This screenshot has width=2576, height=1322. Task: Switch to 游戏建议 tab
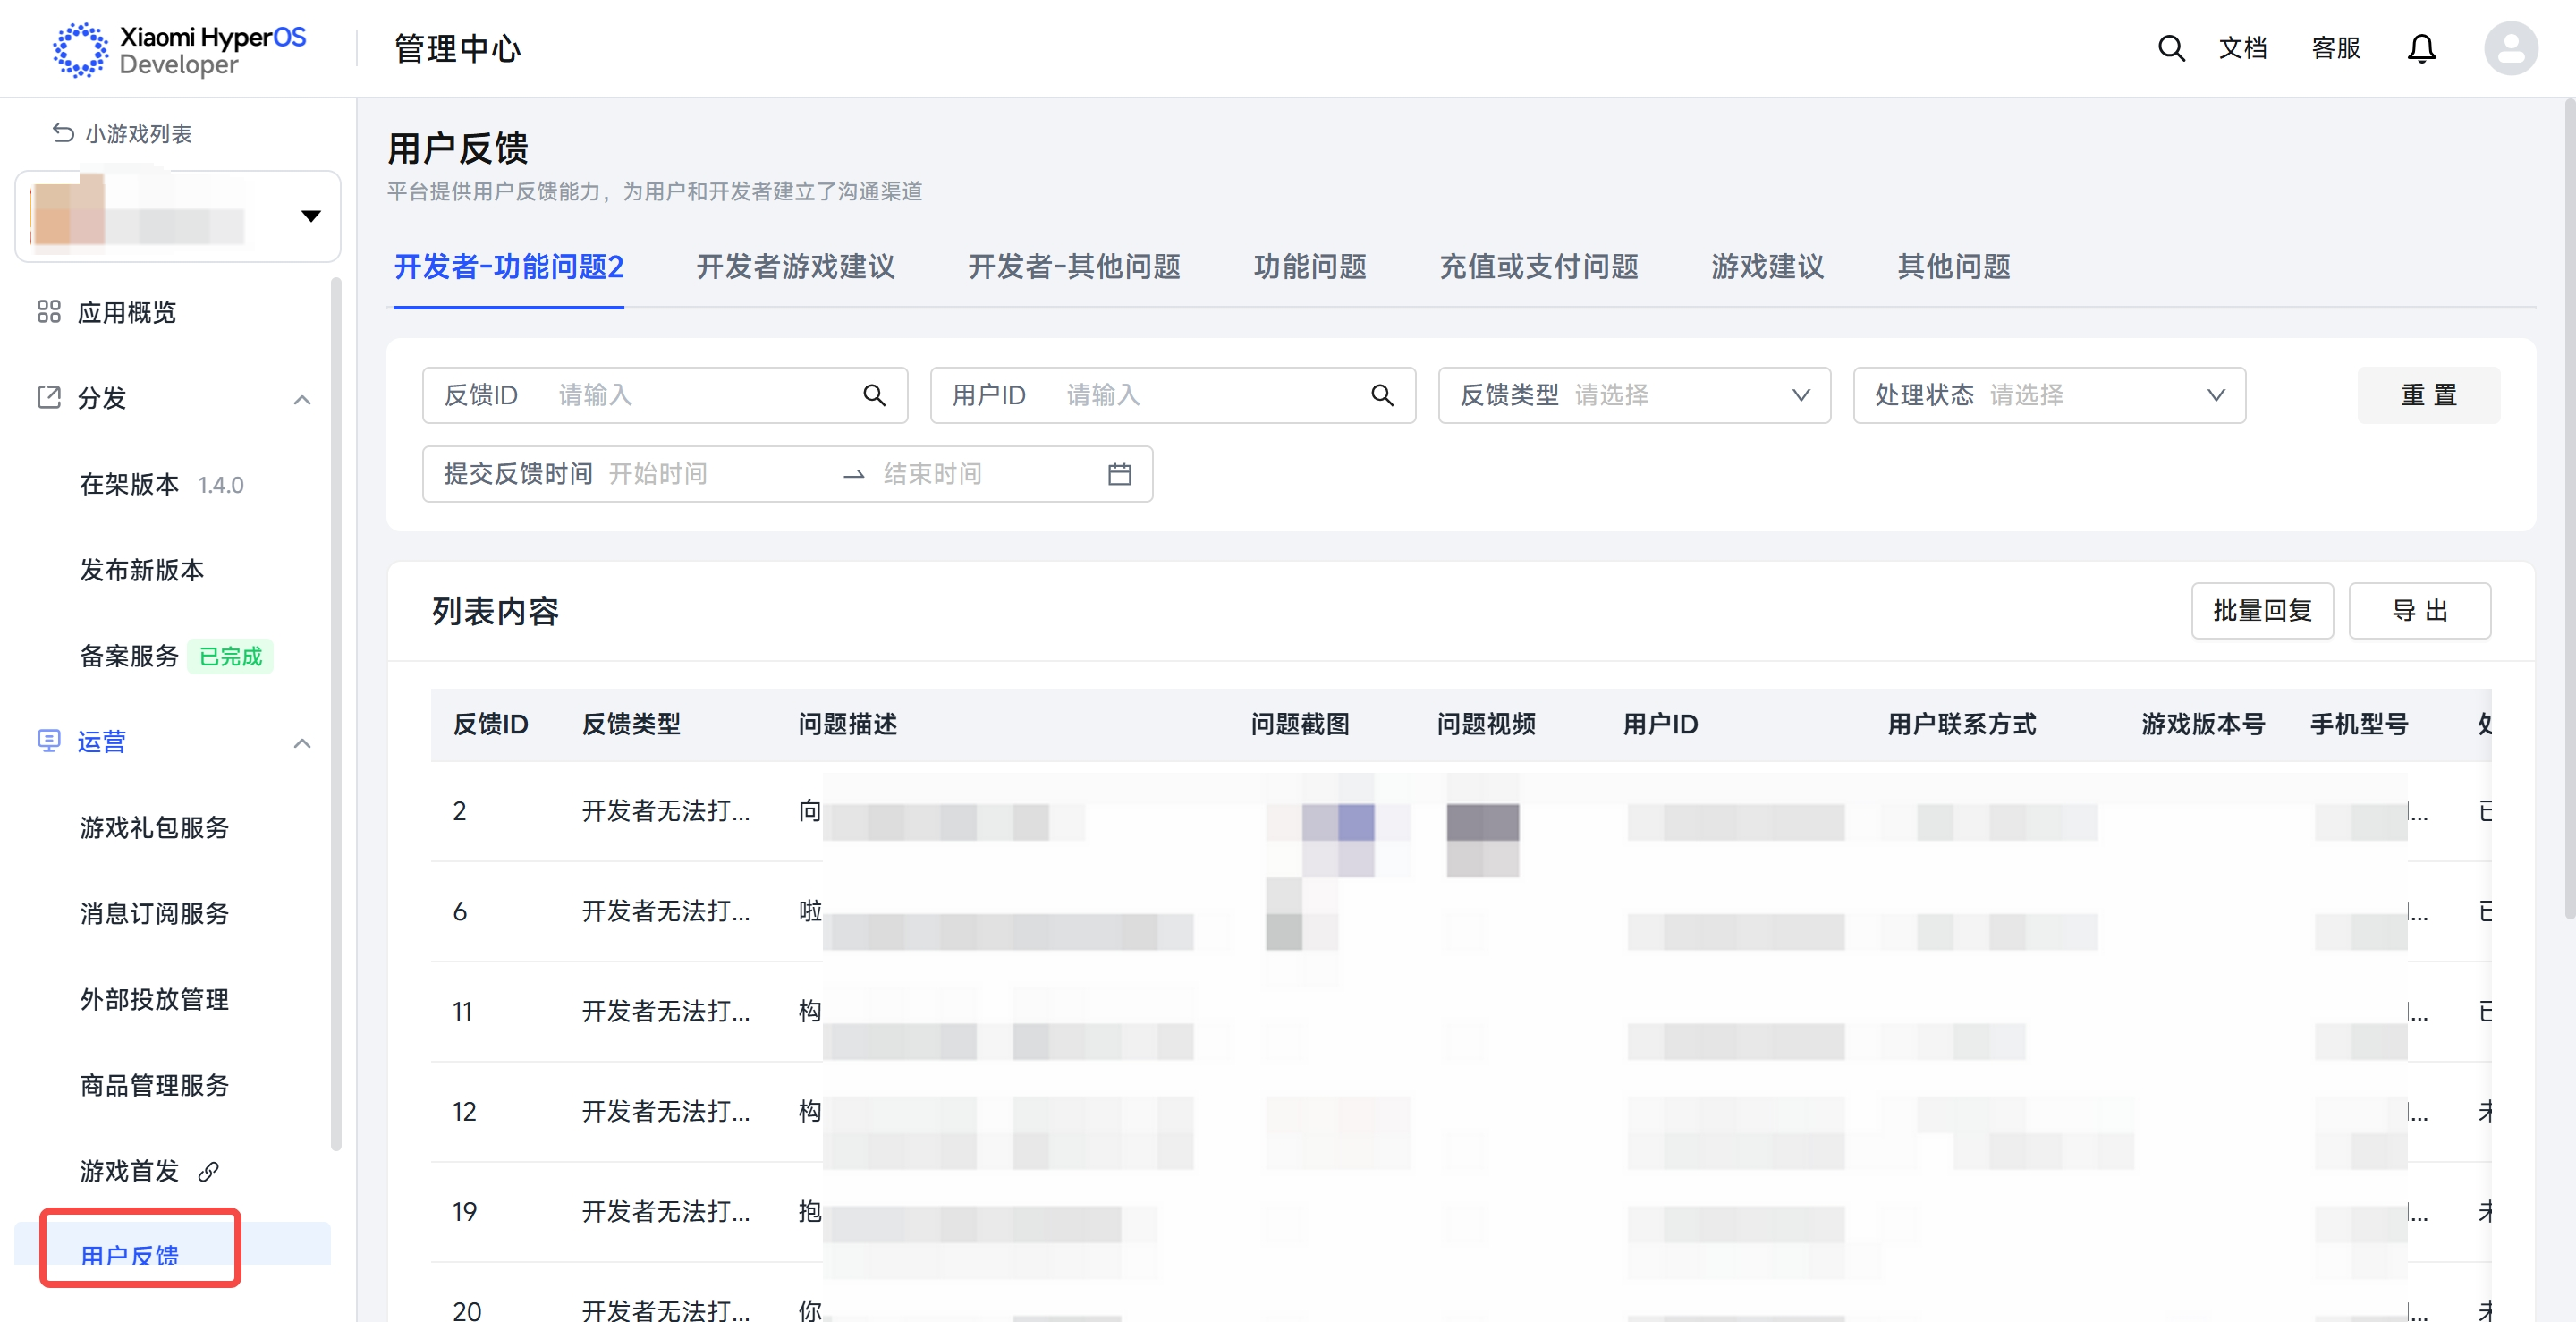point(1767,267)
